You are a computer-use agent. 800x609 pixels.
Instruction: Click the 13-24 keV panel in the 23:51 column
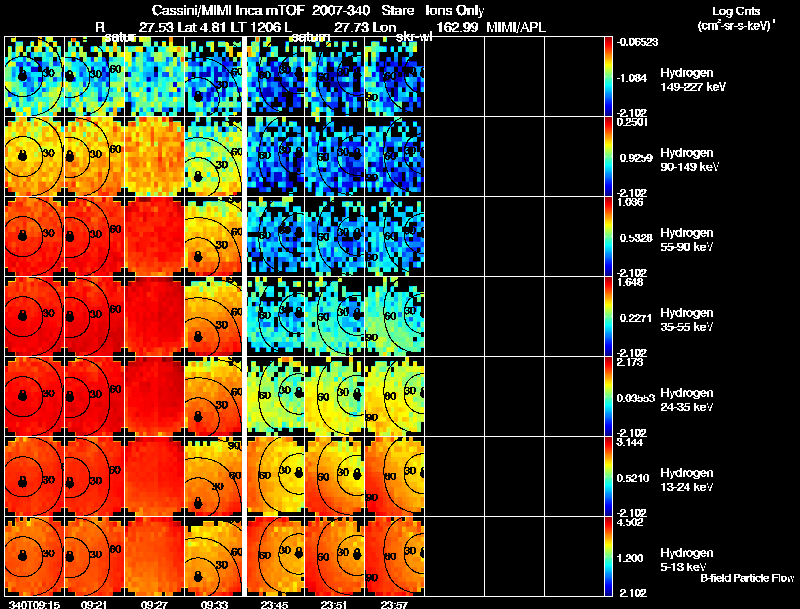335,476
